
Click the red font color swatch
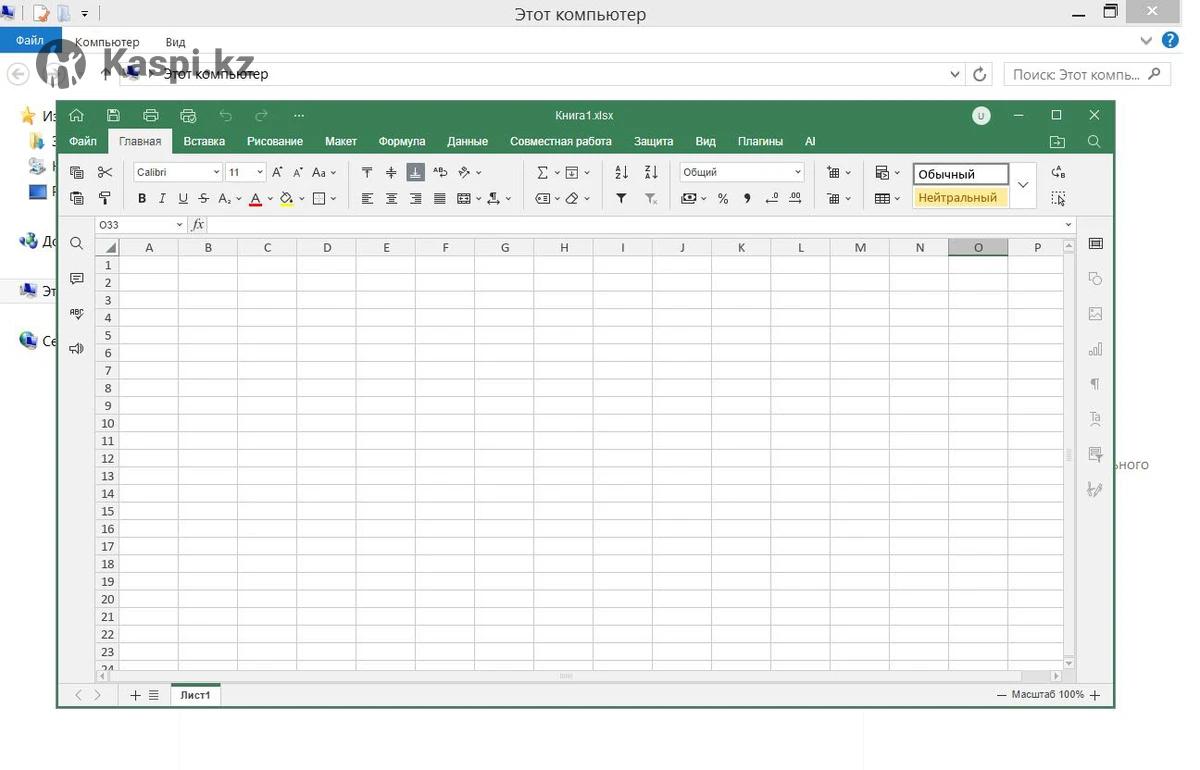pyautogui.click(x=255, y=199)
